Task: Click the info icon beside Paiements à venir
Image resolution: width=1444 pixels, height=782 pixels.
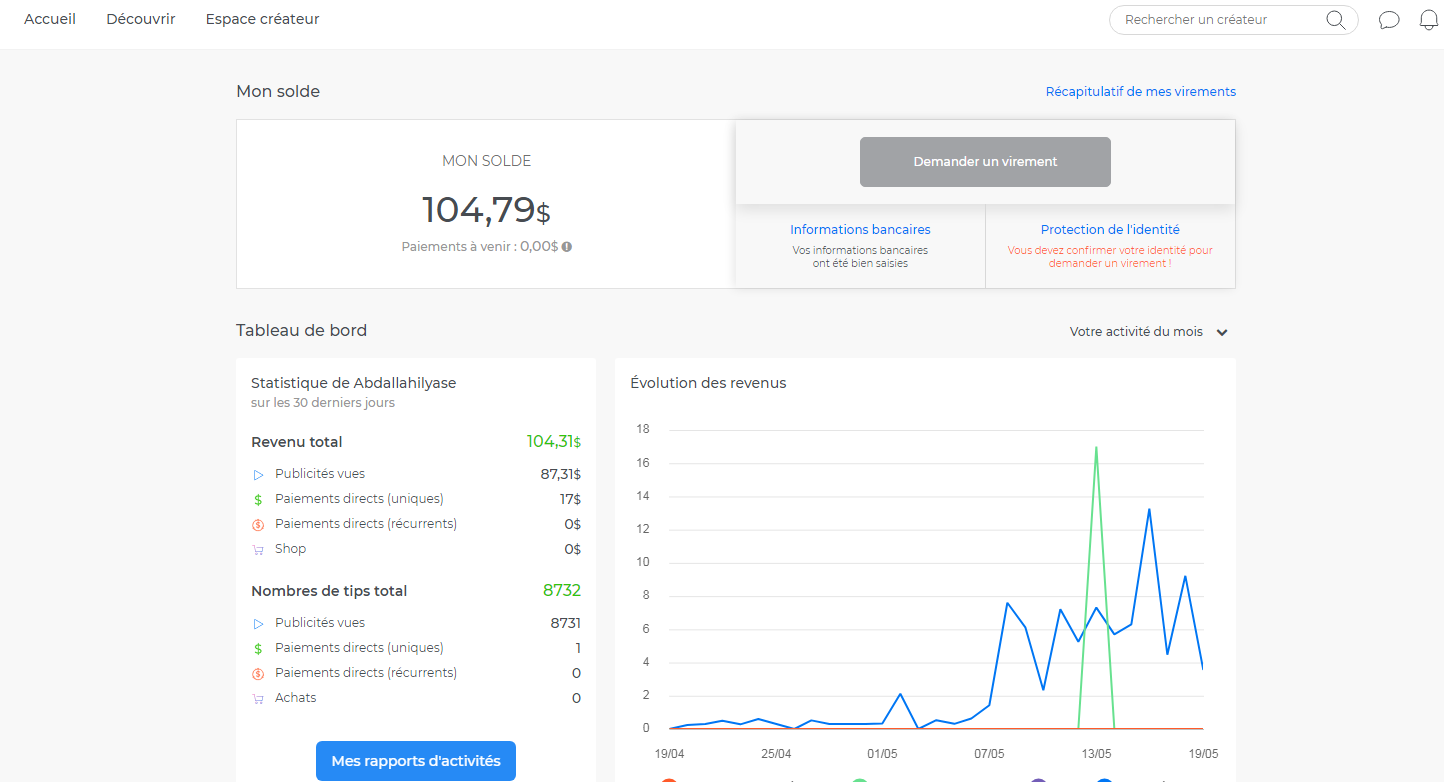Action: tap(567, 246)
